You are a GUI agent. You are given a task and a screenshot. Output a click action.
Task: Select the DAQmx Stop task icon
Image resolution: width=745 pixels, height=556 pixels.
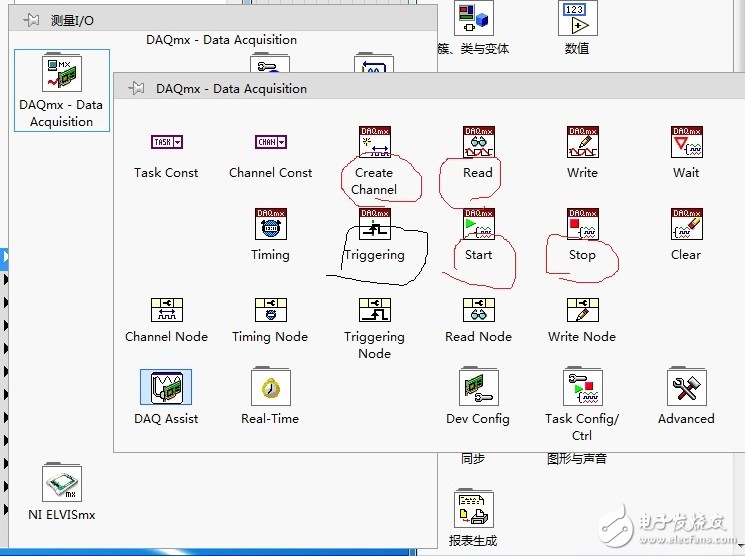[583, 224]
